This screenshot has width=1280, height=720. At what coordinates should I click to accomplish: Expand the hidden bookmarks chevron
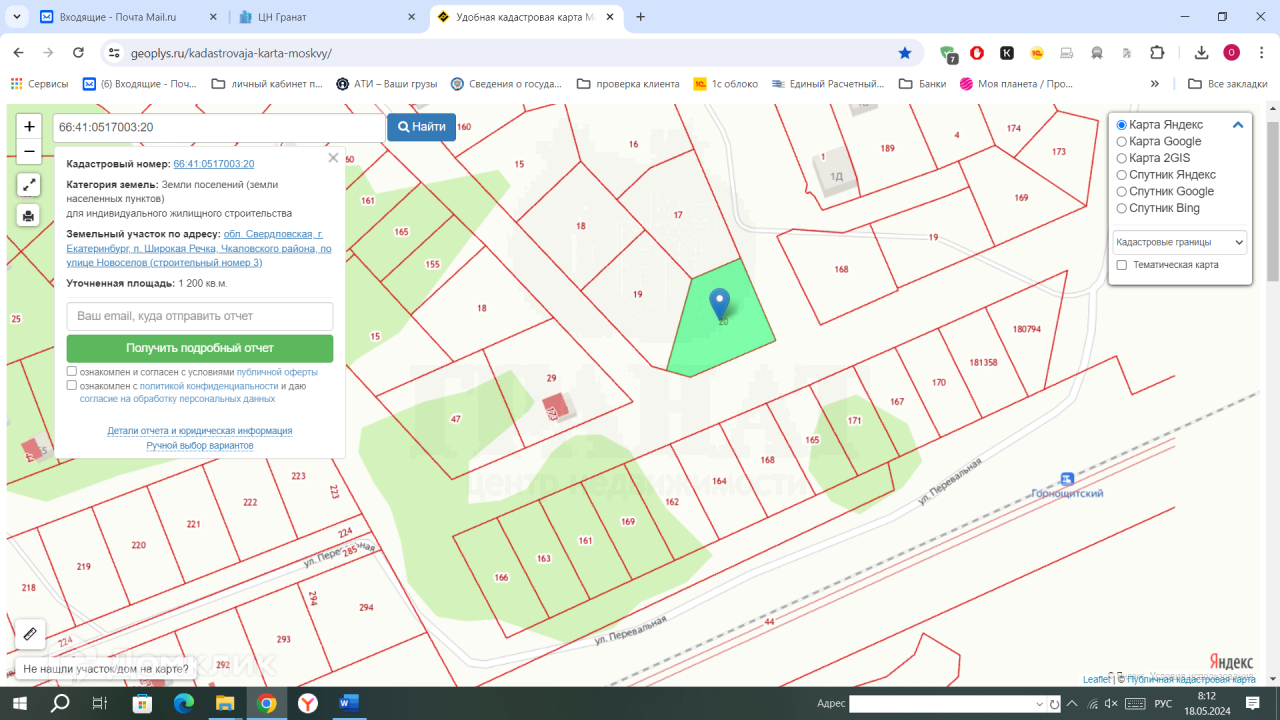pos(1155,84)
